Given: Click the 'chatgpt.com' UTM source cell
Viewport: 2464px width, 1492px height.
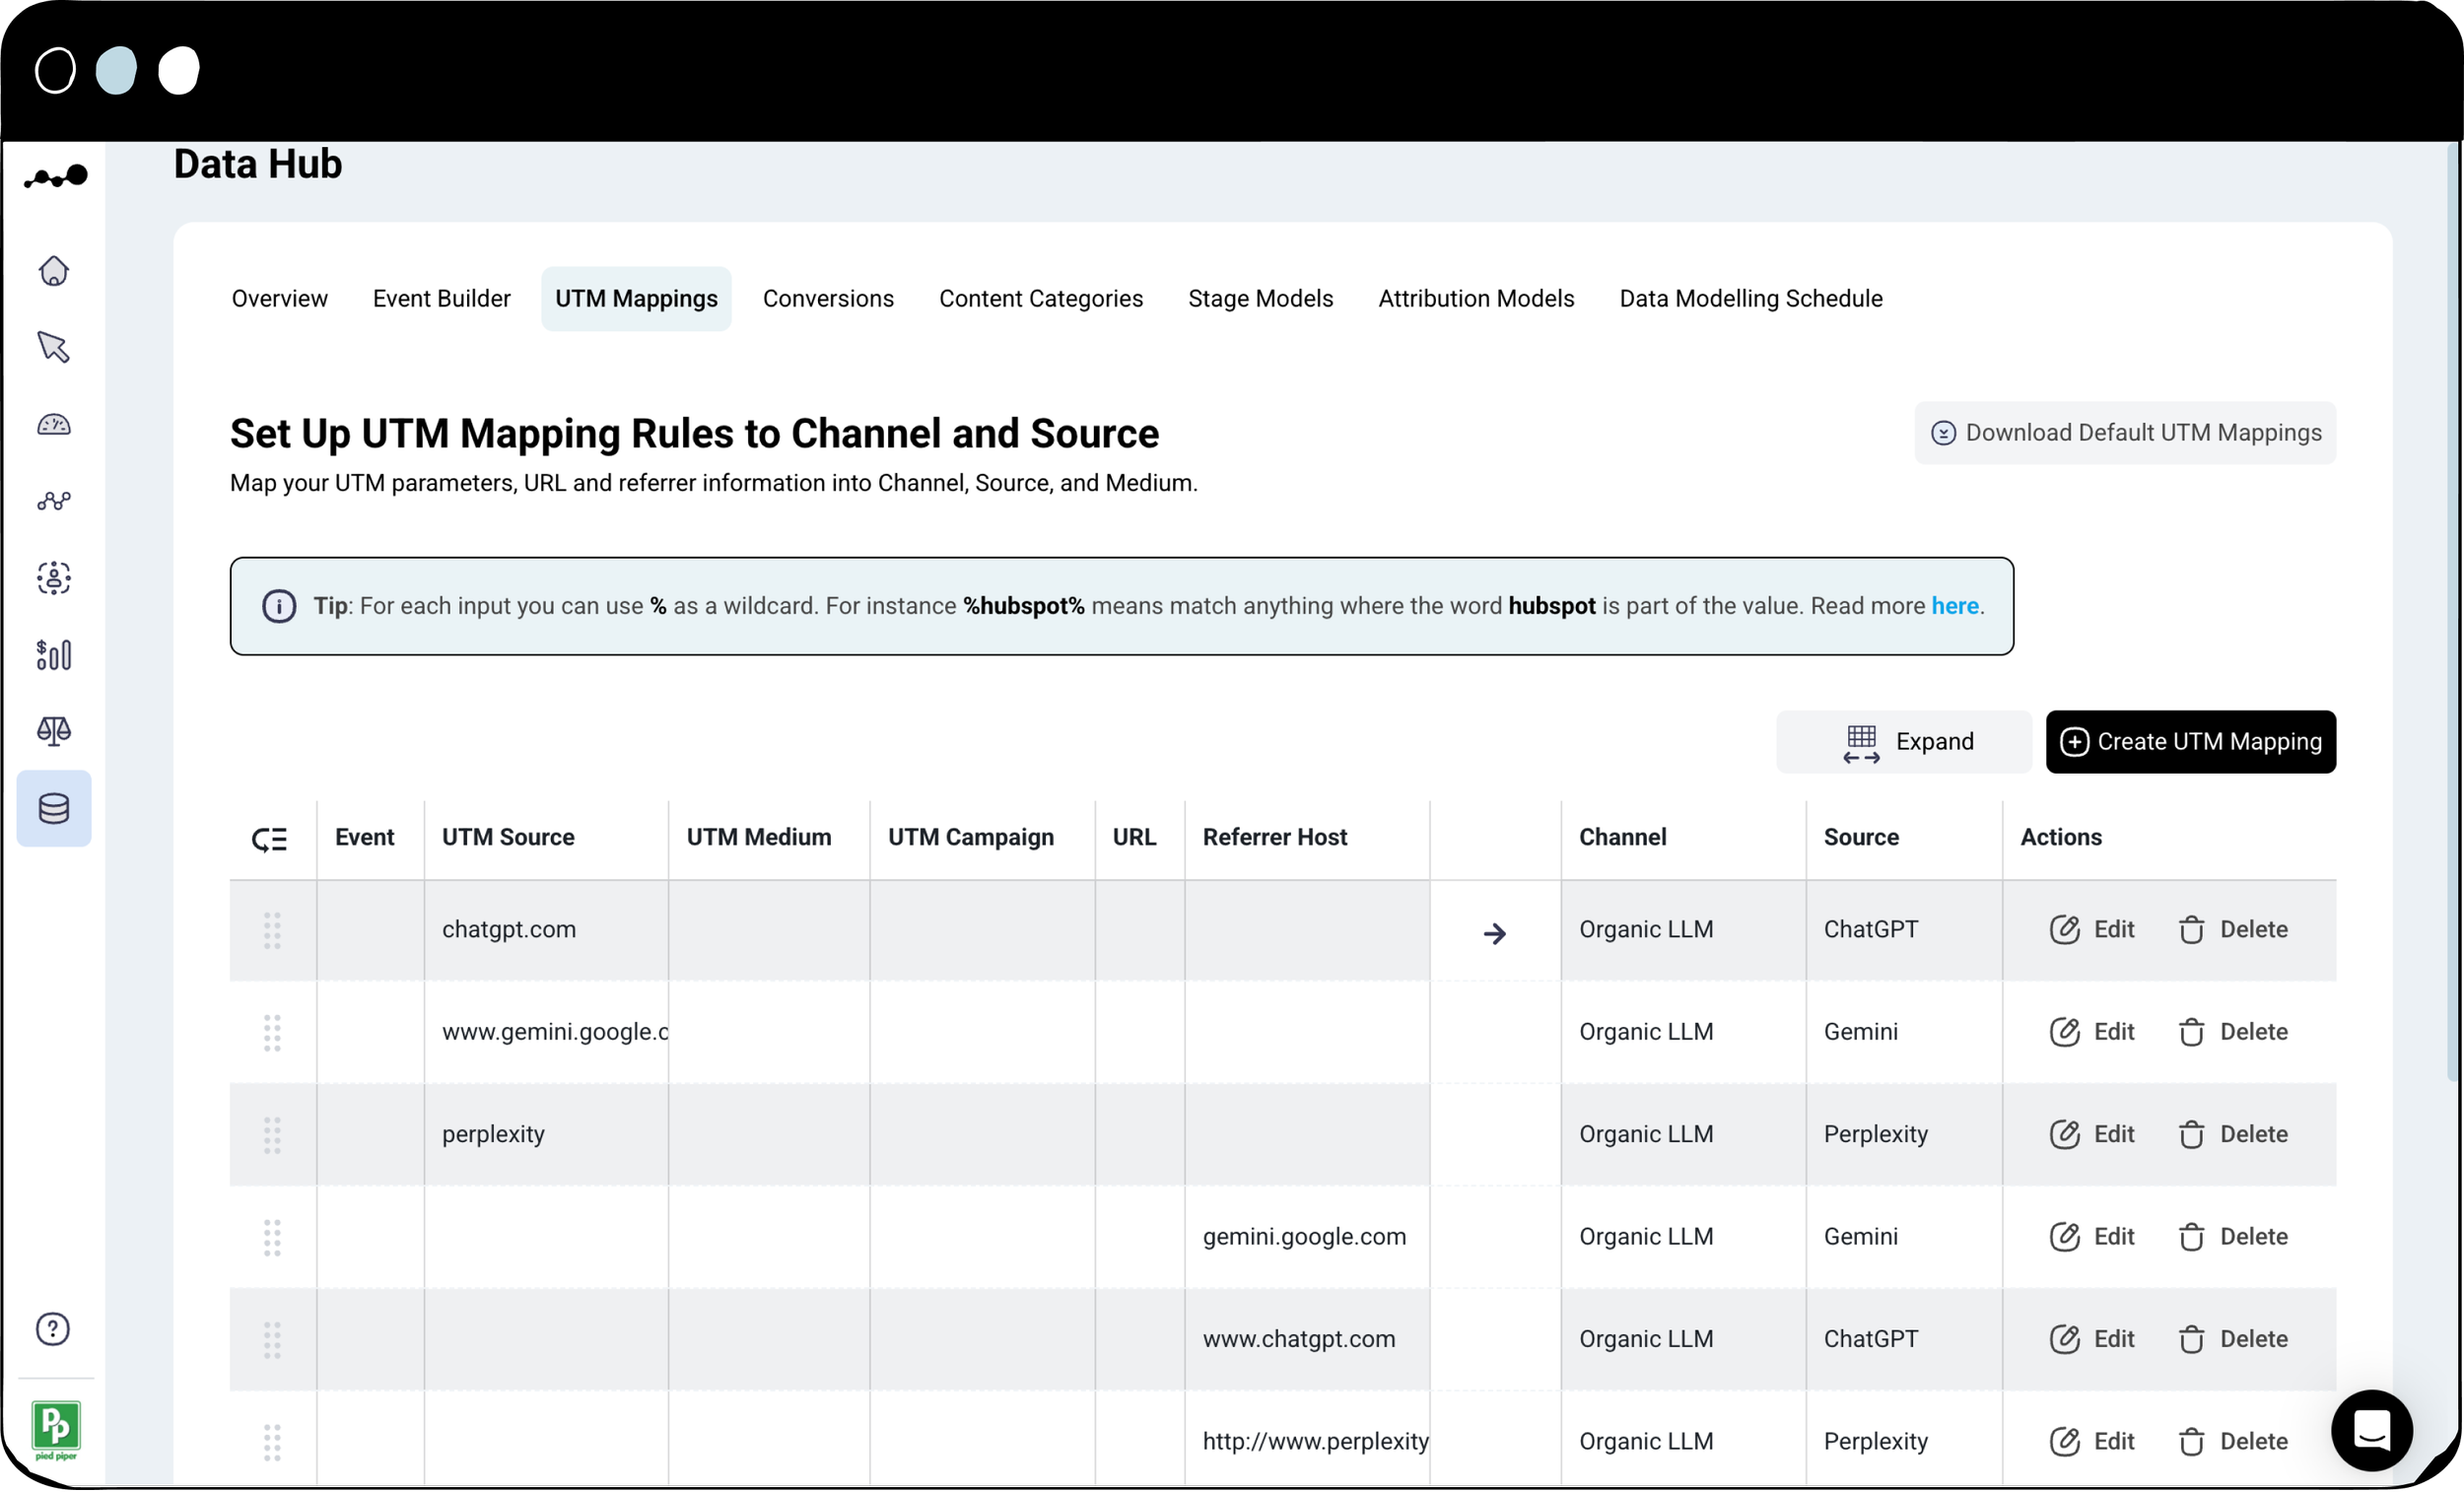Looking at the screenshot, I should [x=546, y=931].
